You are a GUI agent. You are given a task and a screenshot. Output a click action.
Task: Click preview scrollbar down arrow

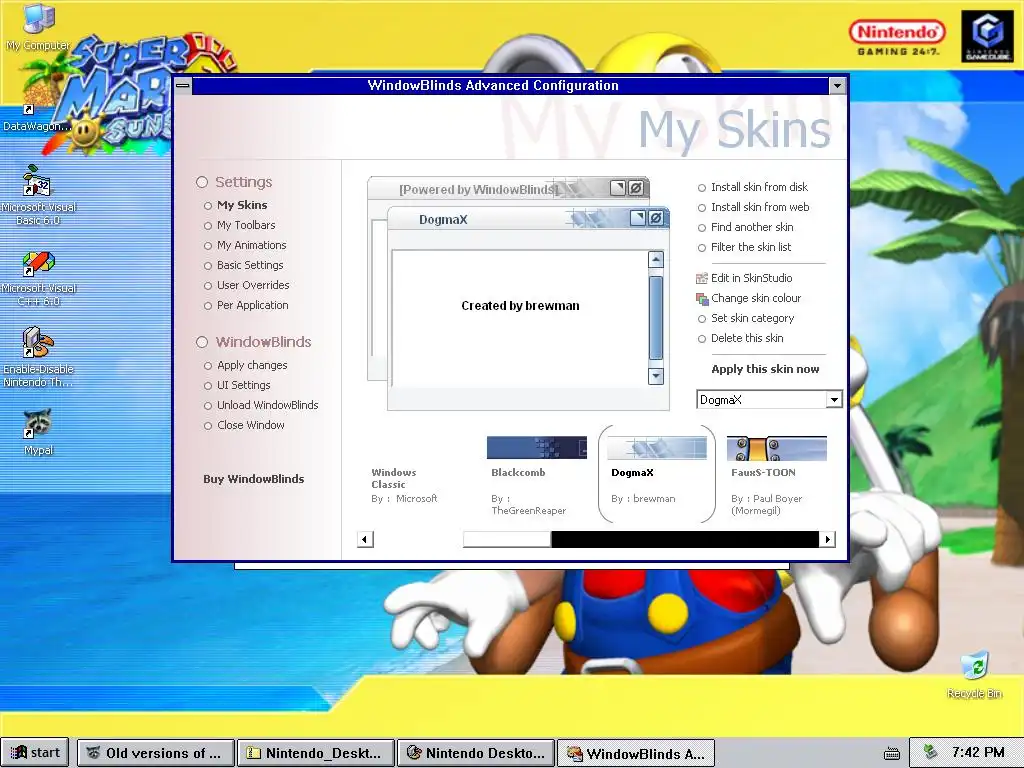656,376
